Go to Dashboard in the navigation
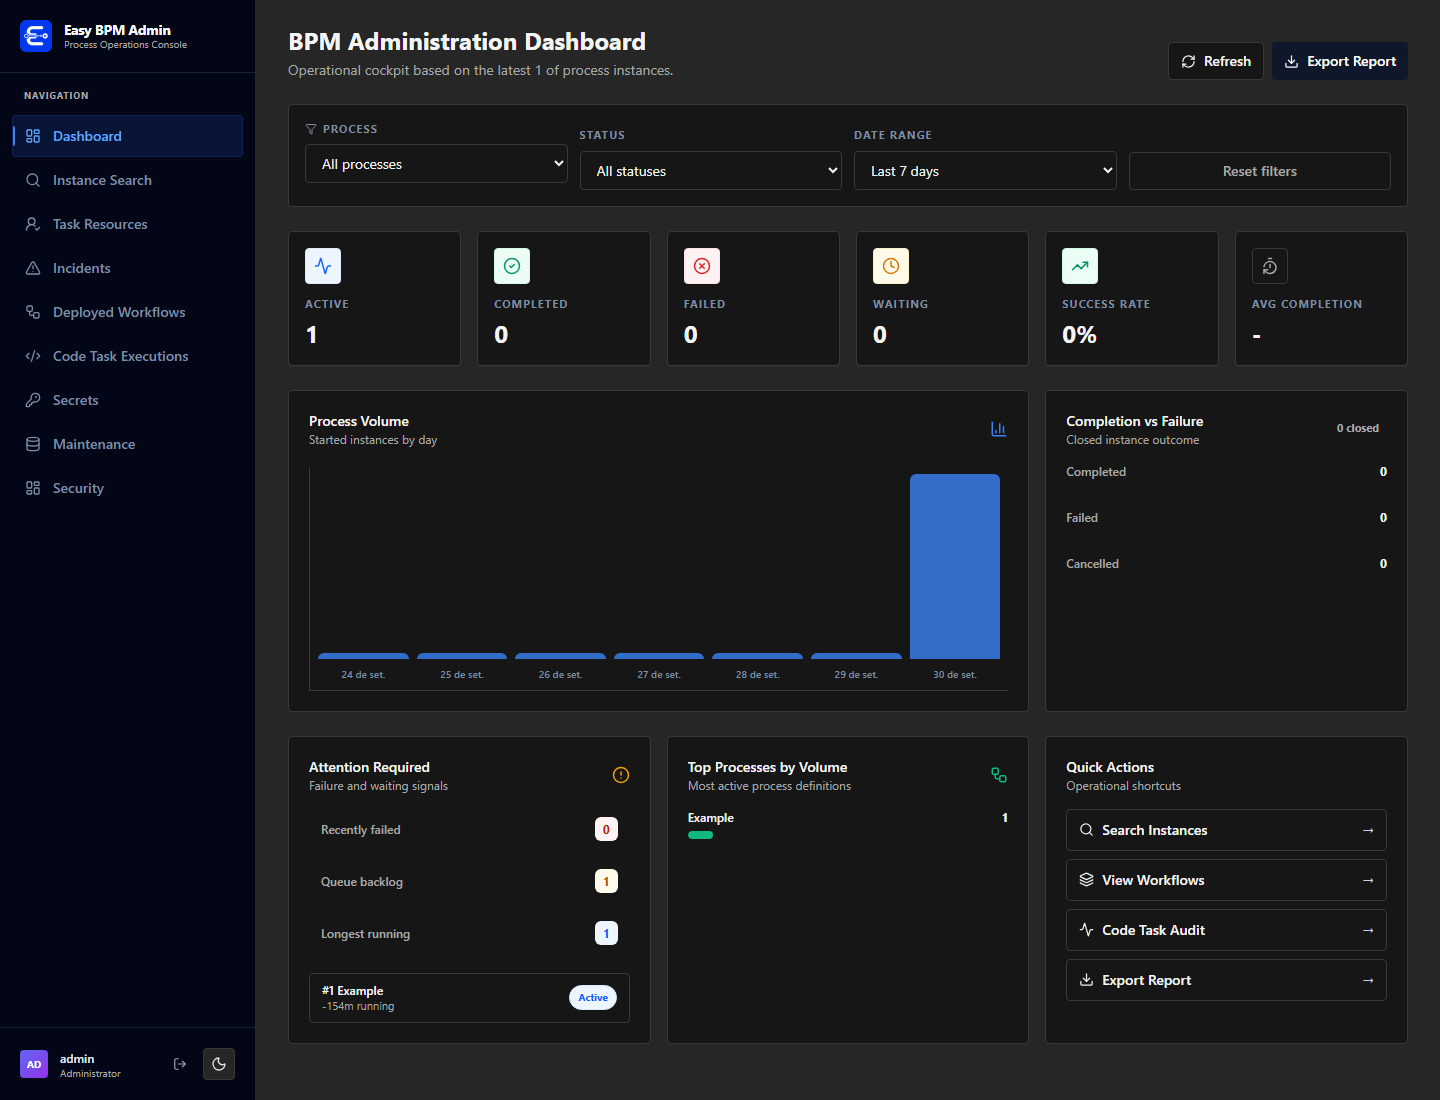The width and height of the screenshot is (1440, 1100). tap(128, 136)
